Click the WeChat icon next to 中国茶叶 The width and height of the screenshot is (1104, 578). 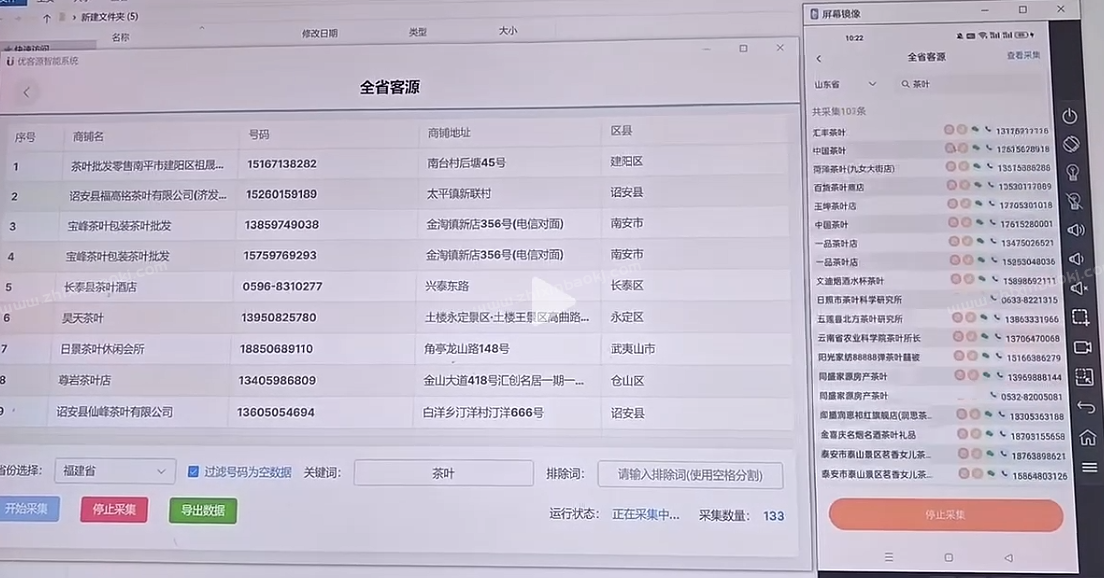pyautogui.click(x=975, y=145)
